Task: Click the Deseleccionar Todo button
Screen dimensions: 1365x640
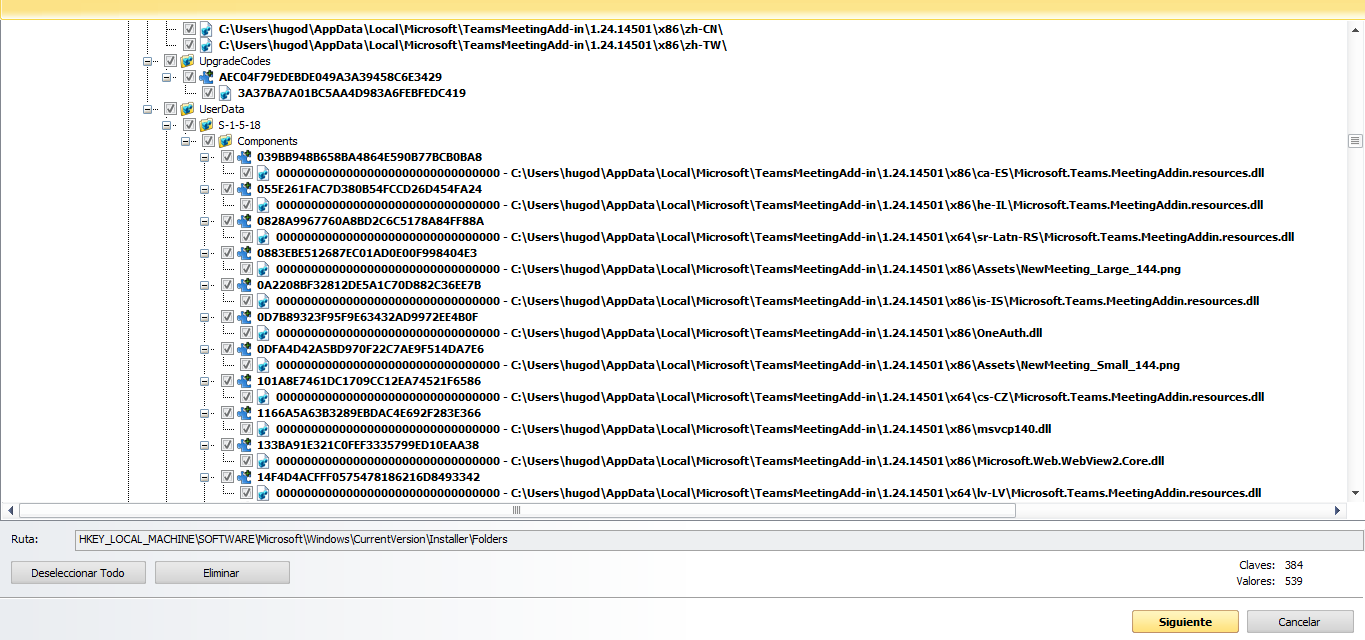Action: (x=78, y=572)
